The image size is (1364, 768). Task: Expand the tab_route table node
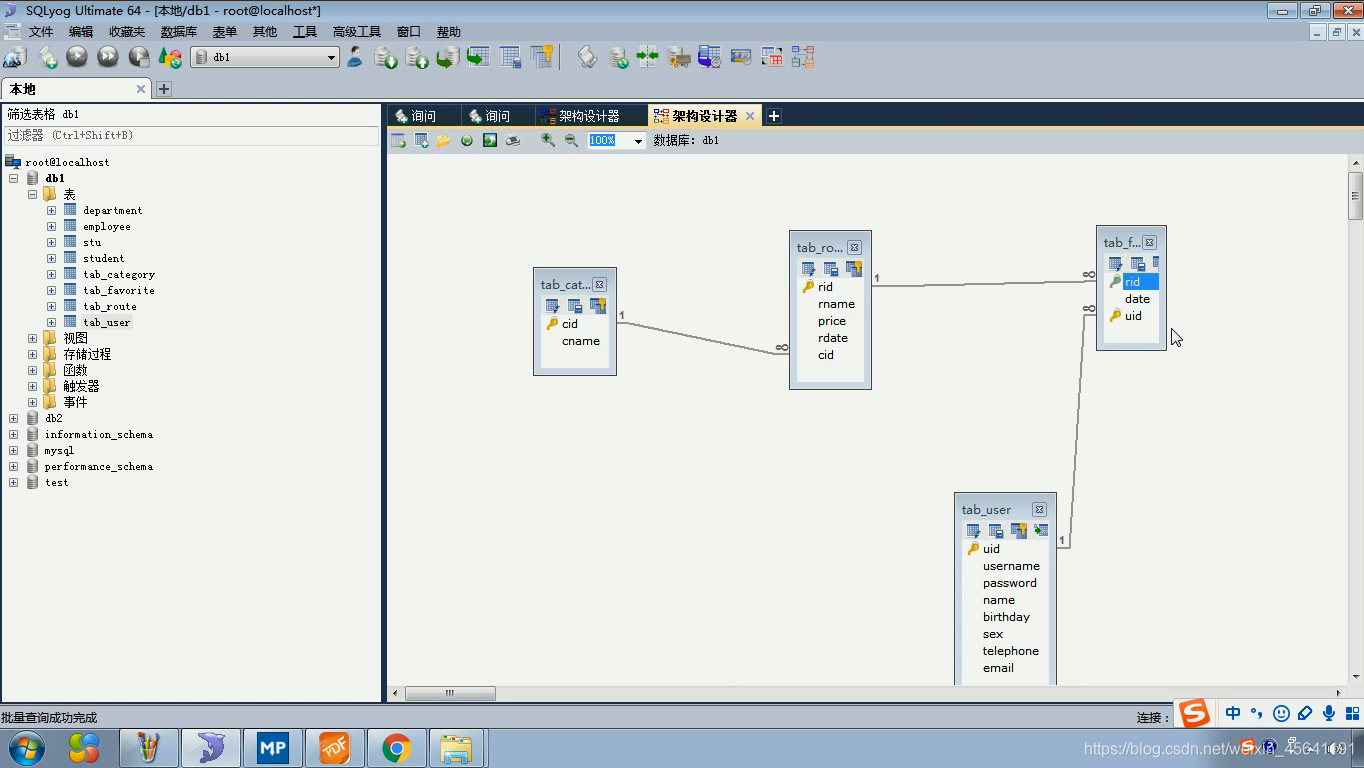[x=51, y=306]
